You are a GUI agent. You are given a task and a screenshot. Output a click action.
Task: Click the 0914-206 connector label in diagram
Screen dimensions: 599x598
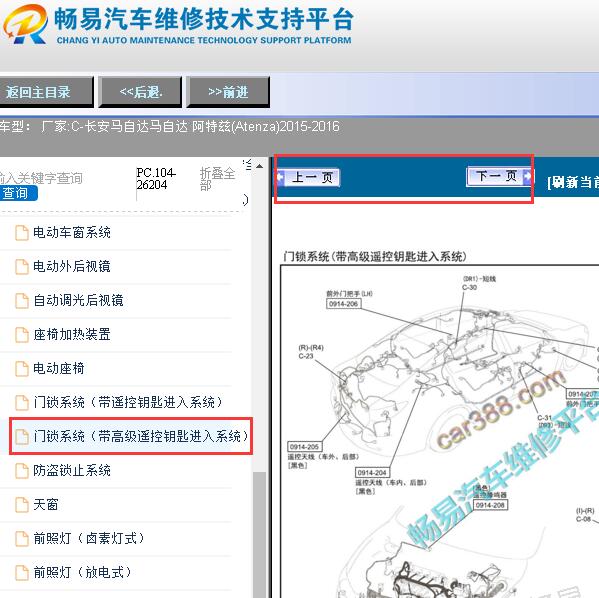click(343, 304)
